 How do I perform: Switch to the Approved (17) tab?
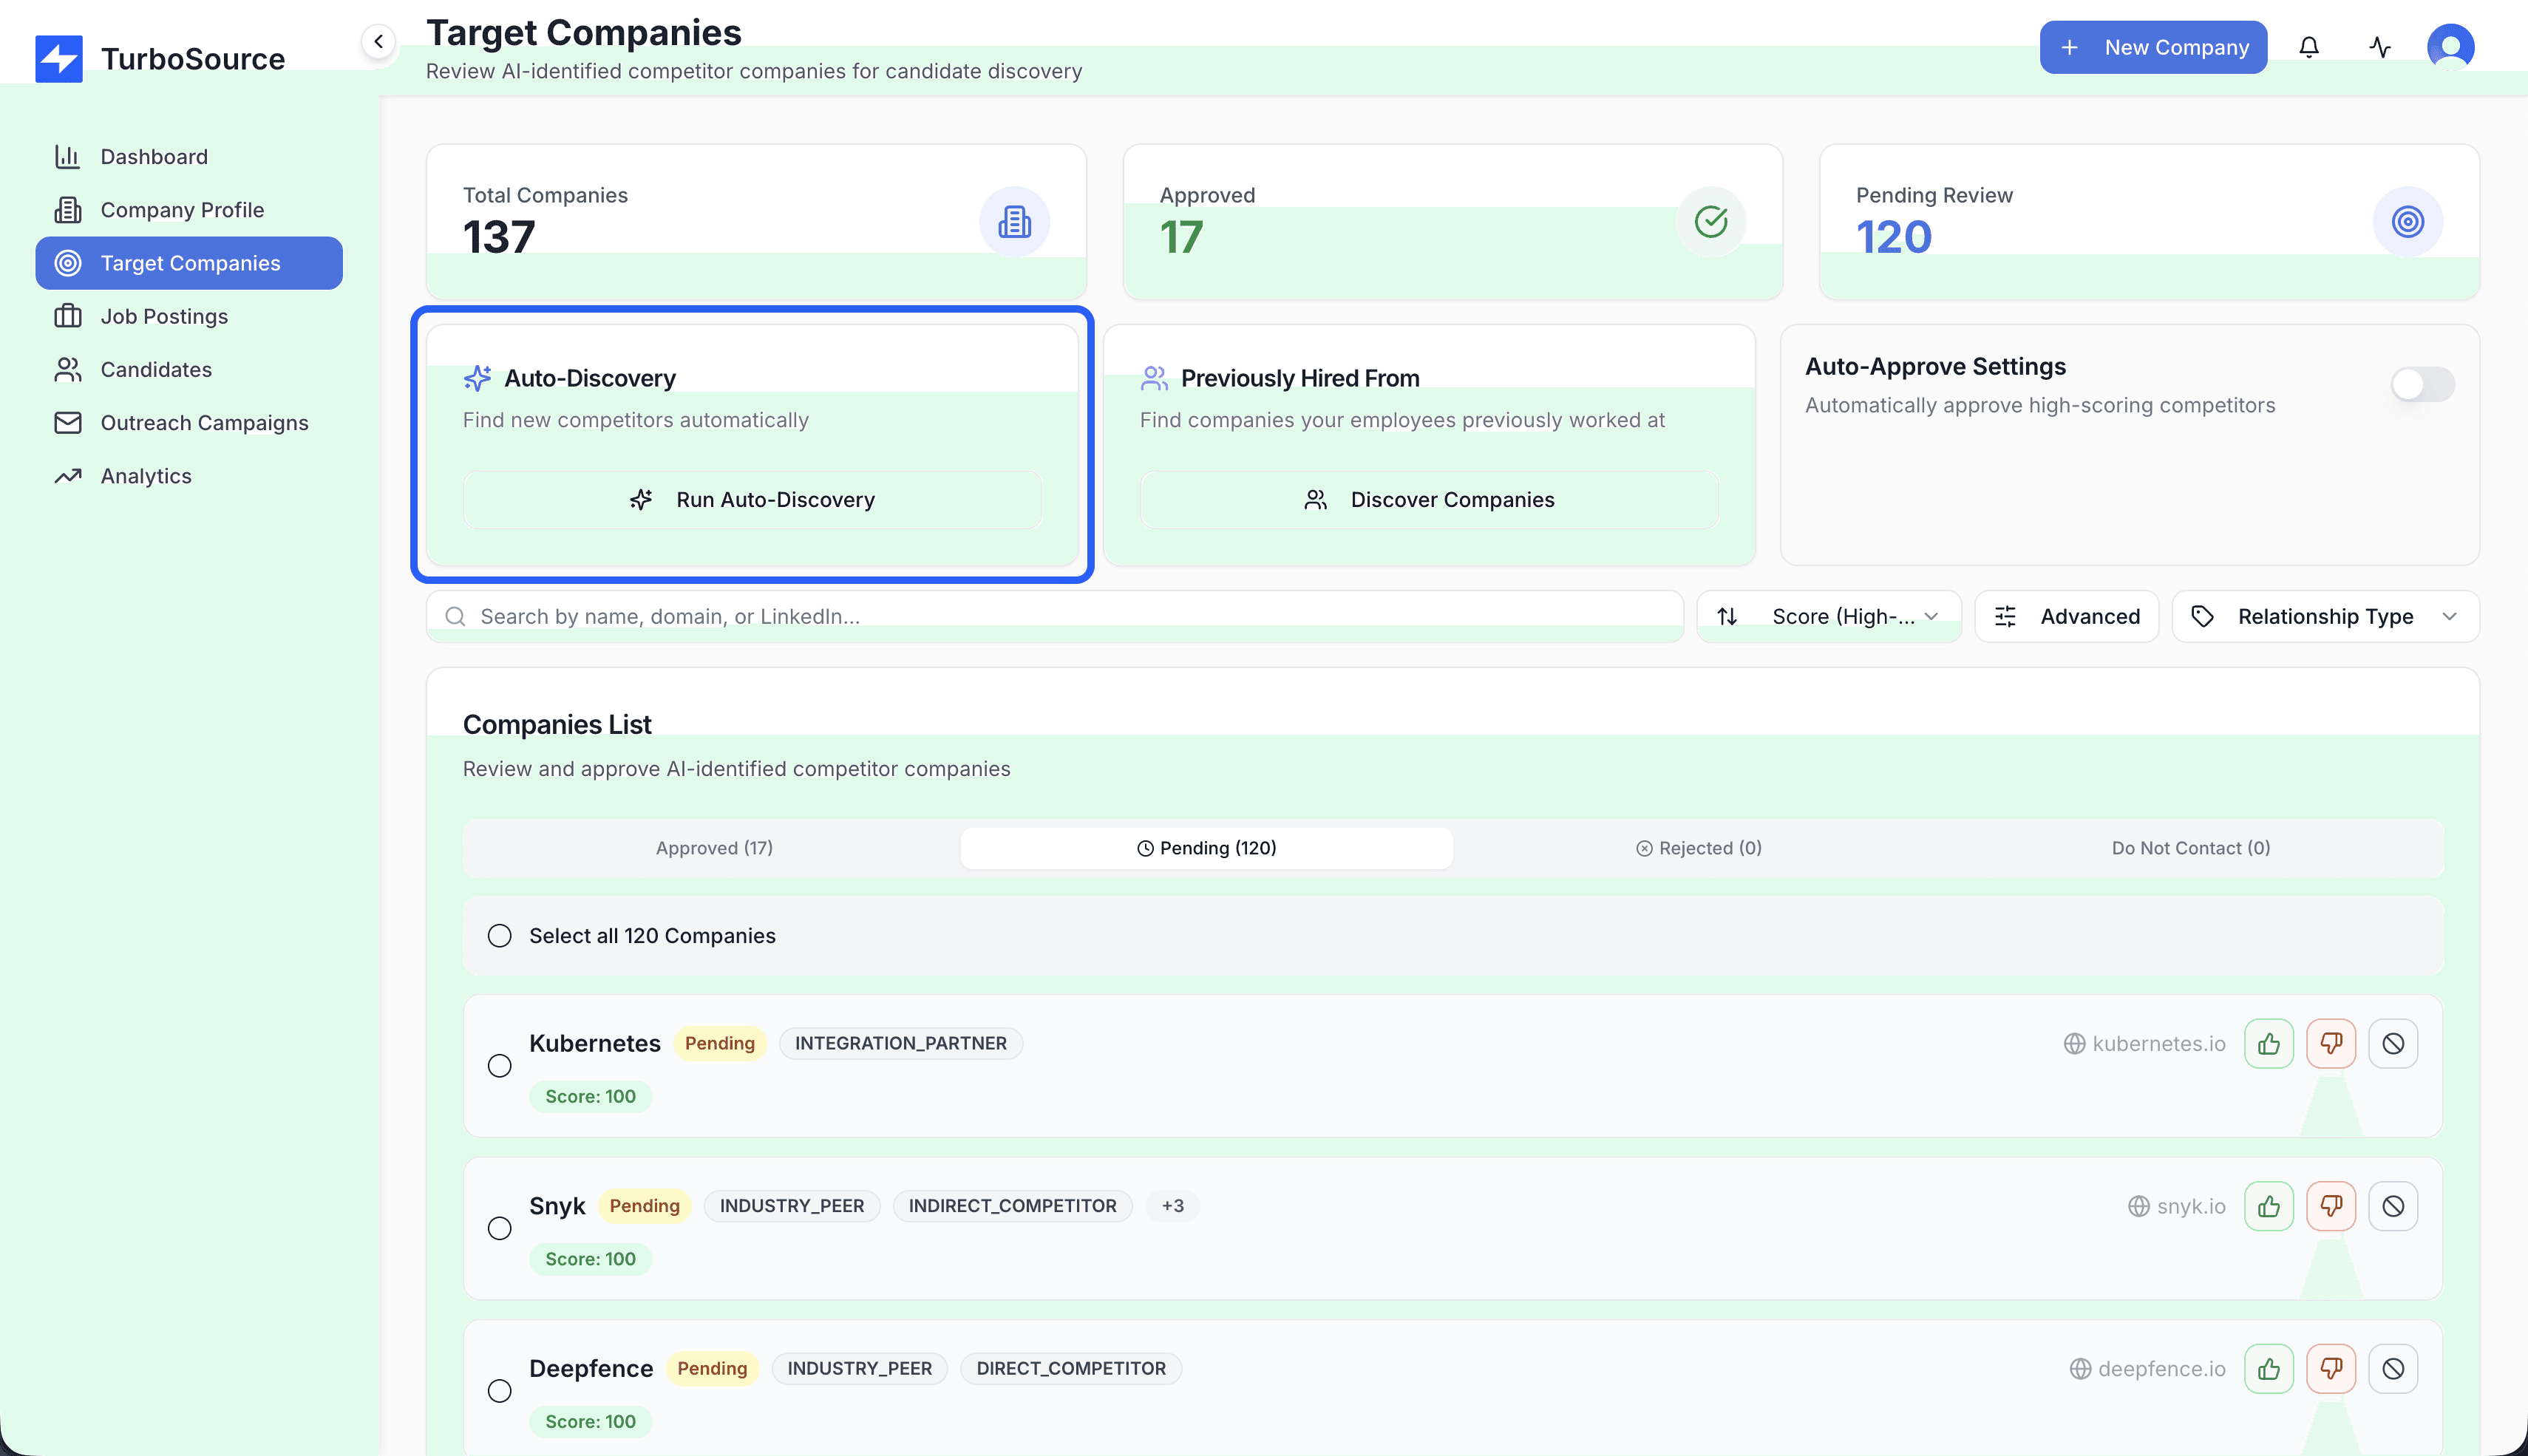pos(713,847)
